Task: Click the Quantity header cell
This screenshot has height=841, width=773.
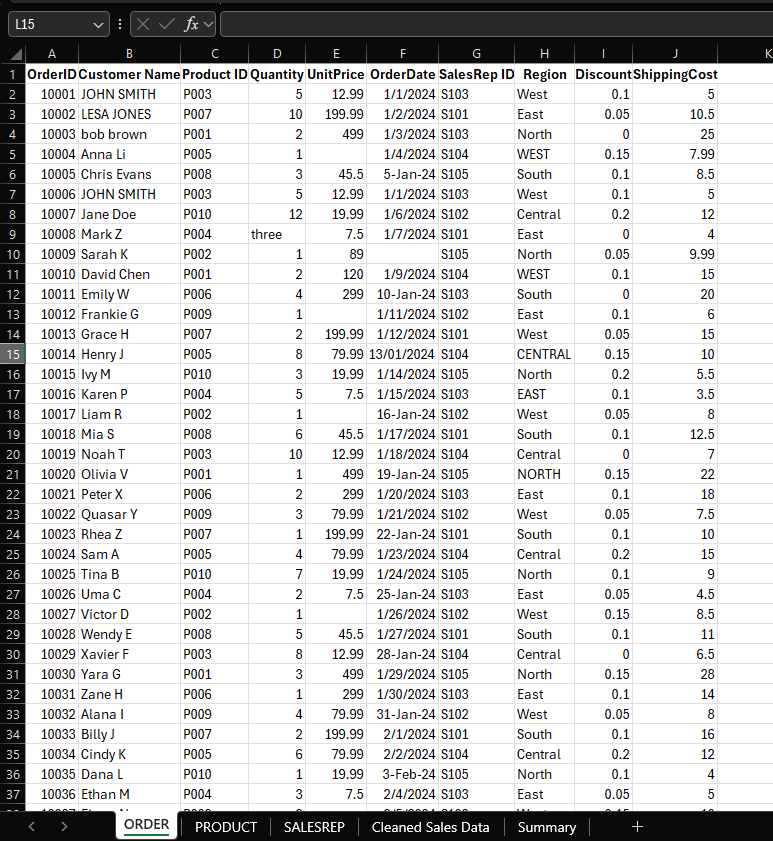Action: tap(277, 75)
